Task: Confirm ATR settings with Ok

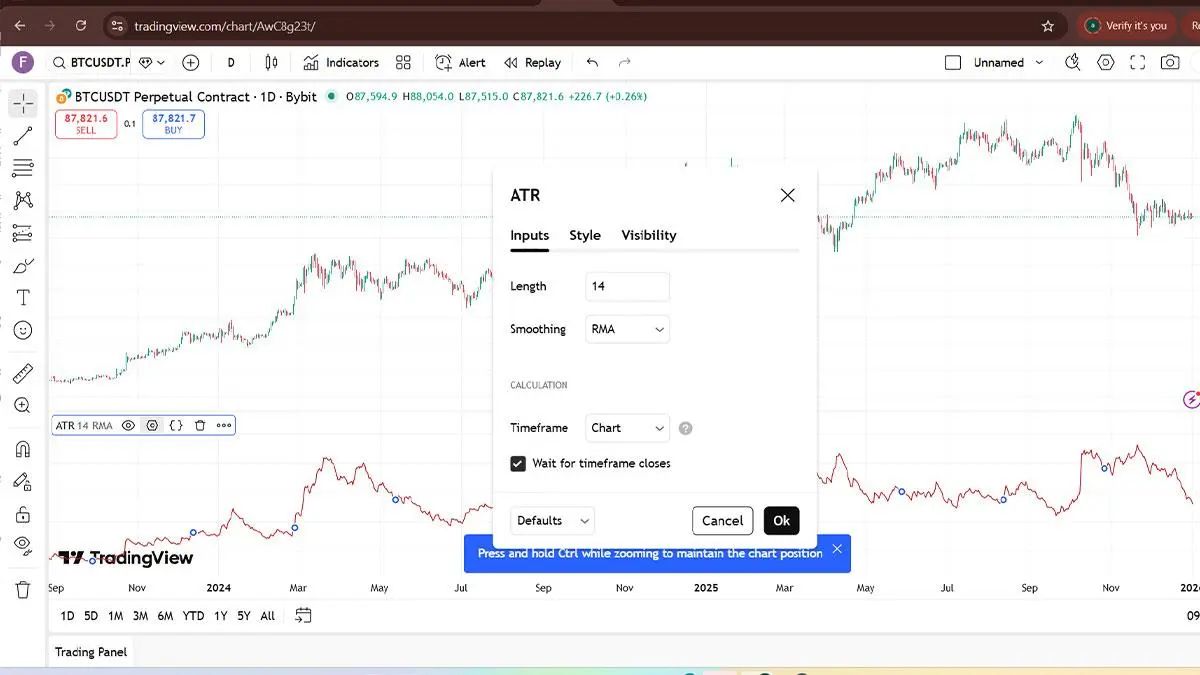Action: [782, 520]
